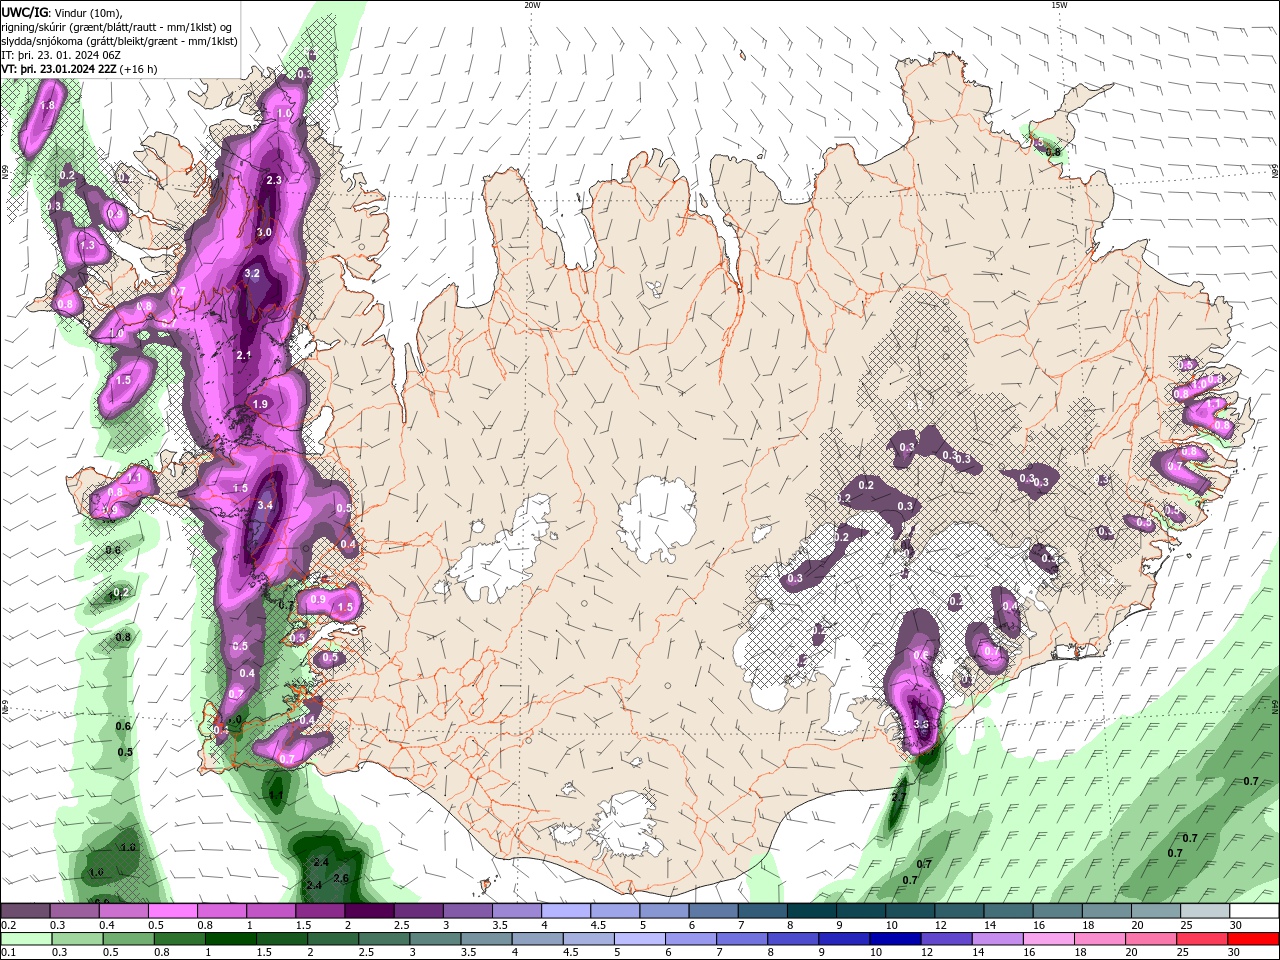The width and height of the screenshot is (1280, 960).
Task: Click the 2.3 value on the map
Action: pos(275,180)
